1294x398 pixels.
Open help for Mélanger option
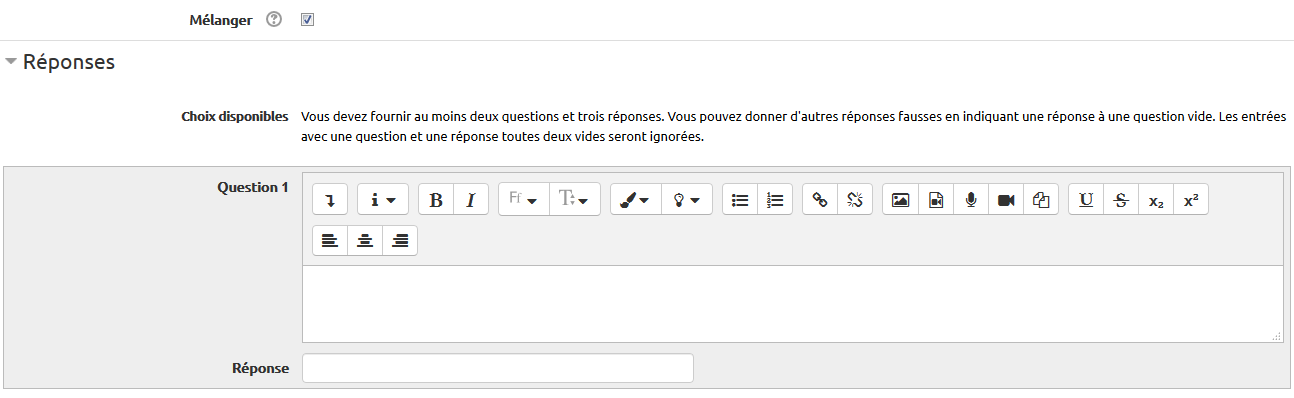click(x=274, y=20)
